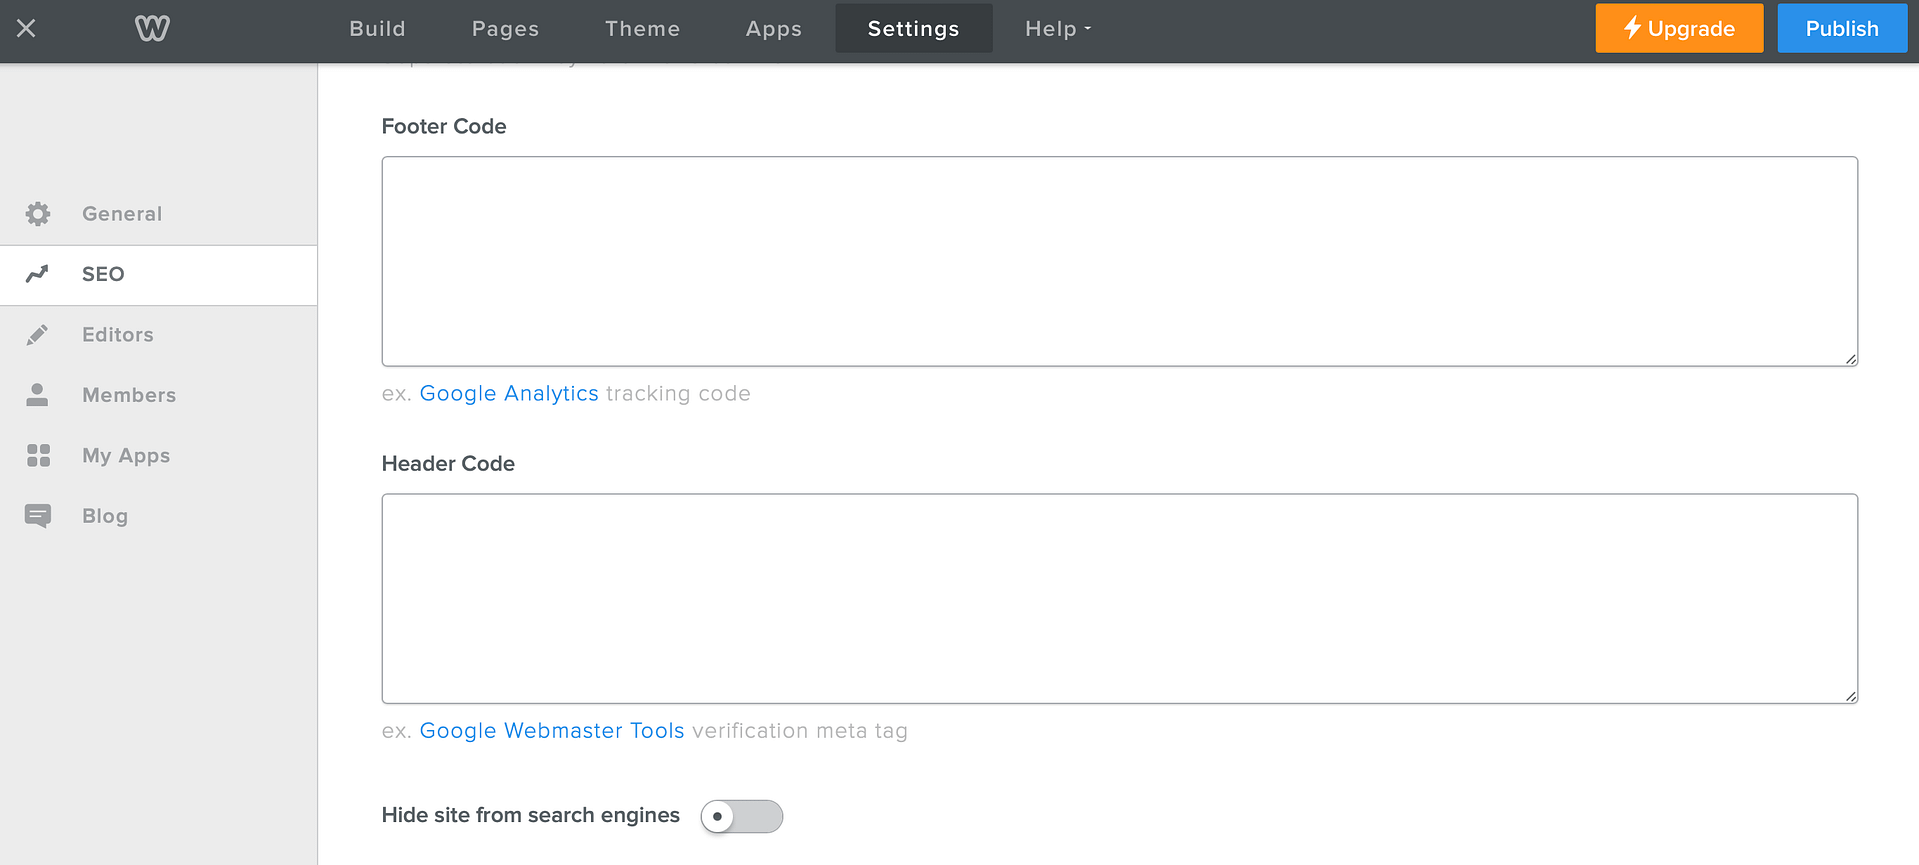Switch to the Pages tab
The image size is (1919, 865).
(x=505, y=29)
